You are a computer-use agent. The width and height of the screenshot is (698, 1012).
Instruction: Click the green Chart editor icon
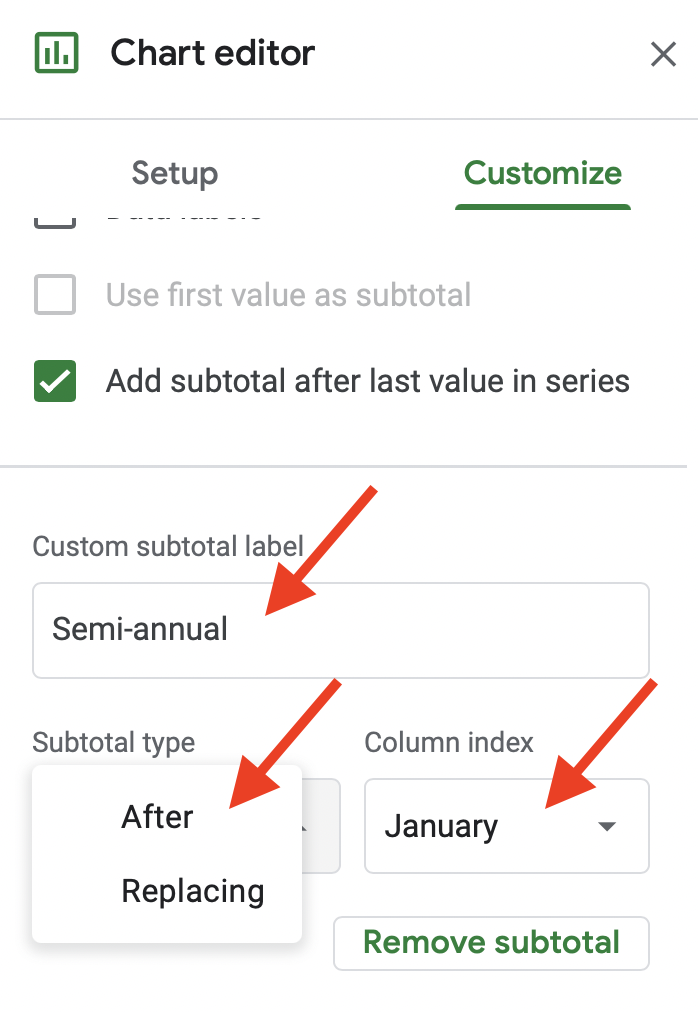[56, 53]
